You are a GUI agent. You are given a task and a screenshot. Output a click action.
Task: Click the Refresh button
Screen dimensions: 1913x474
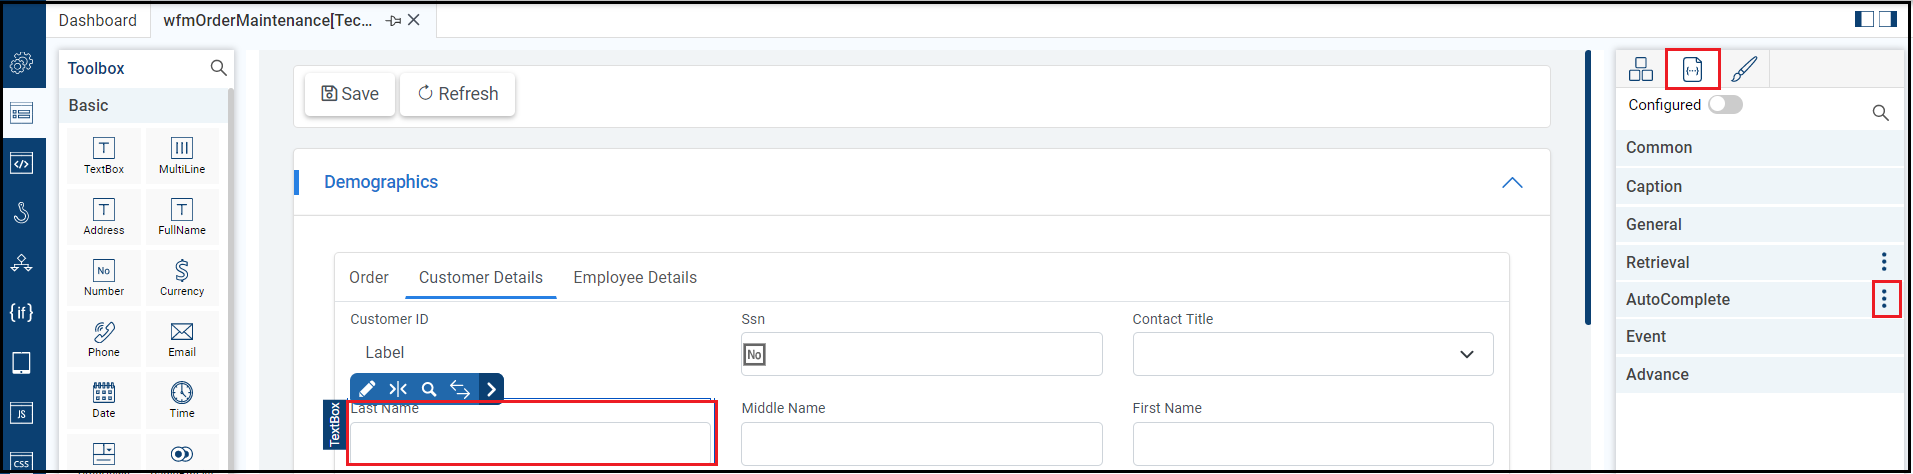[x=458, y=94]
